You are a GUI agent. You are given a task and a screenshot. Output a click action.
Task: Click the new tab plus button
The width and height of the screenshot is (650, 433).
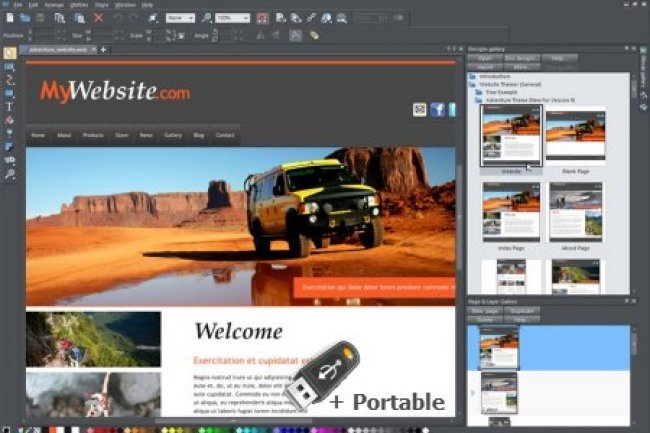(103, 49)
